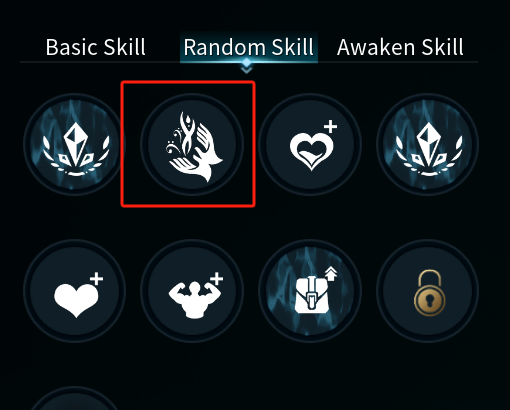
Task: Open the partially visible skill slot at bottom
Action: click(74, 399)
